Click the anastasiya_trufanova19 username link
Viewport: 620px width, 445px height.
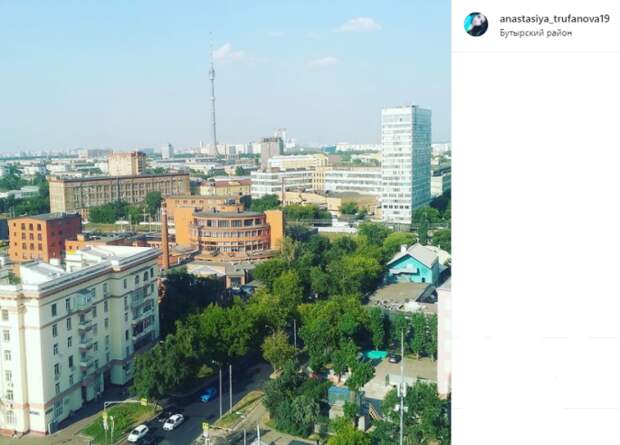(x=554, y=19)
